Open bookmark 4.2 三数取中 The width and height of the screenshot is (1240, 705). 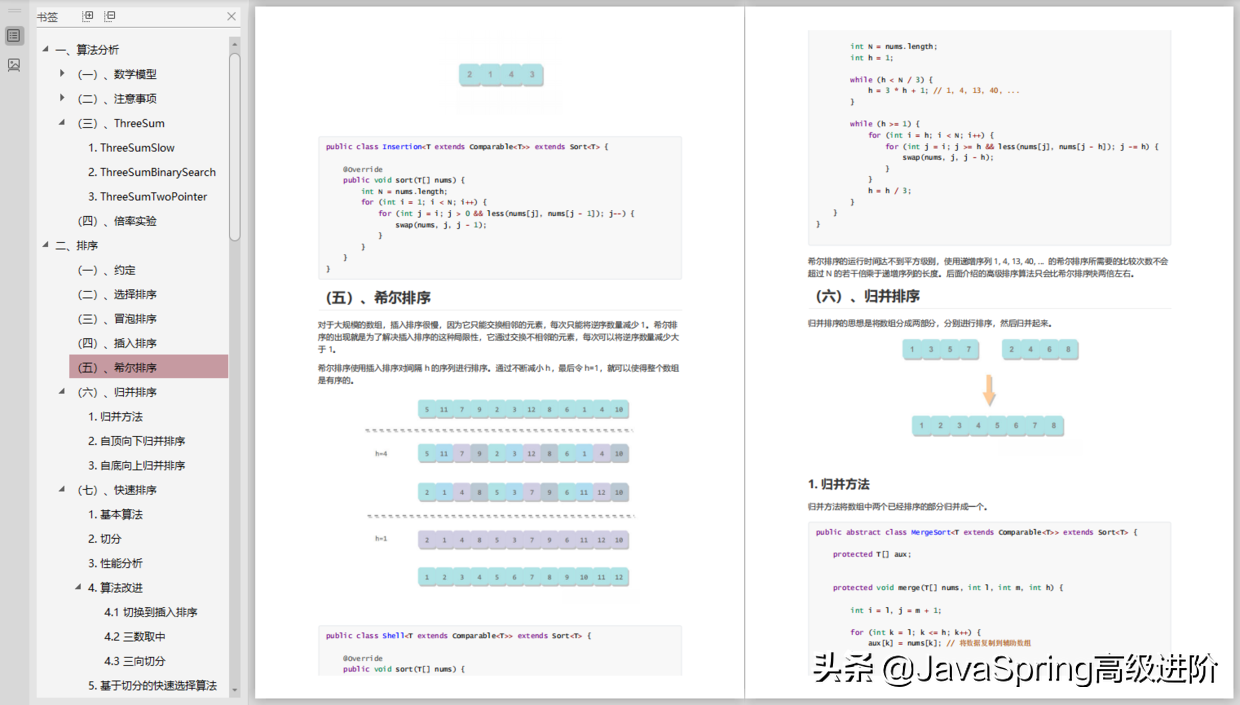[135, 637]
